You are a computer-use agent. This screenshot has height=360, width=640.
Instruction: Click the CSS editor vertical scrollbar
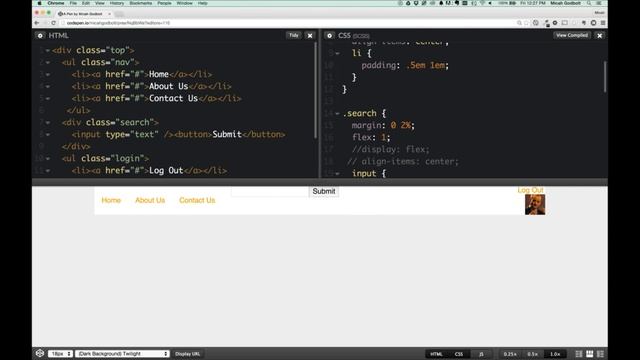[x=605, y=77]
